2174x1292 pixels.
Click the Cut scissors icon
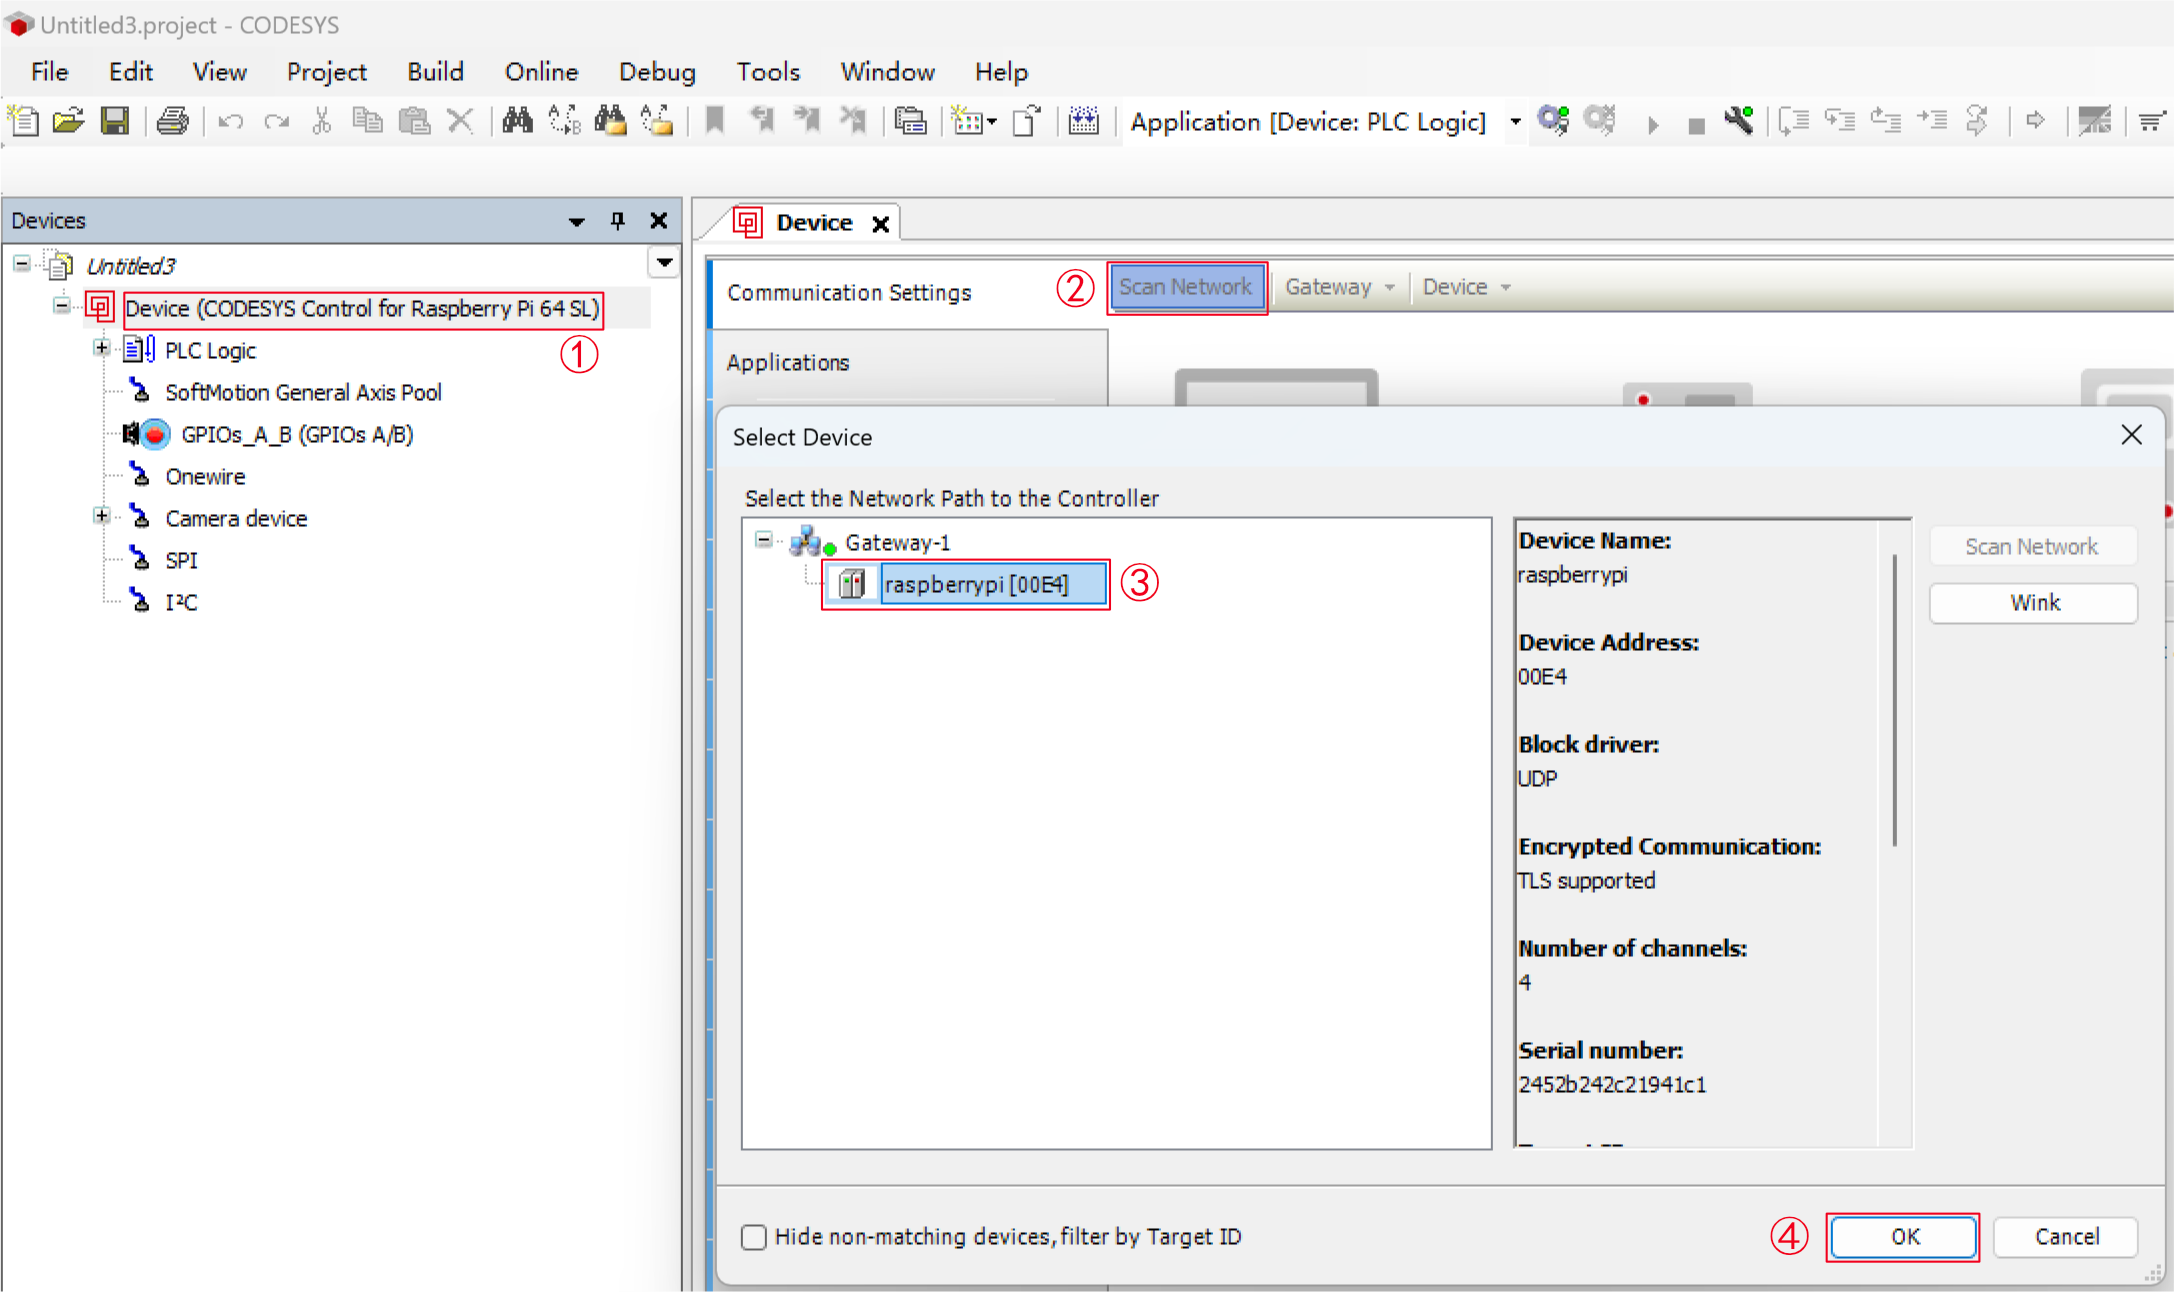pyautogui.click(x=321, y=121)
